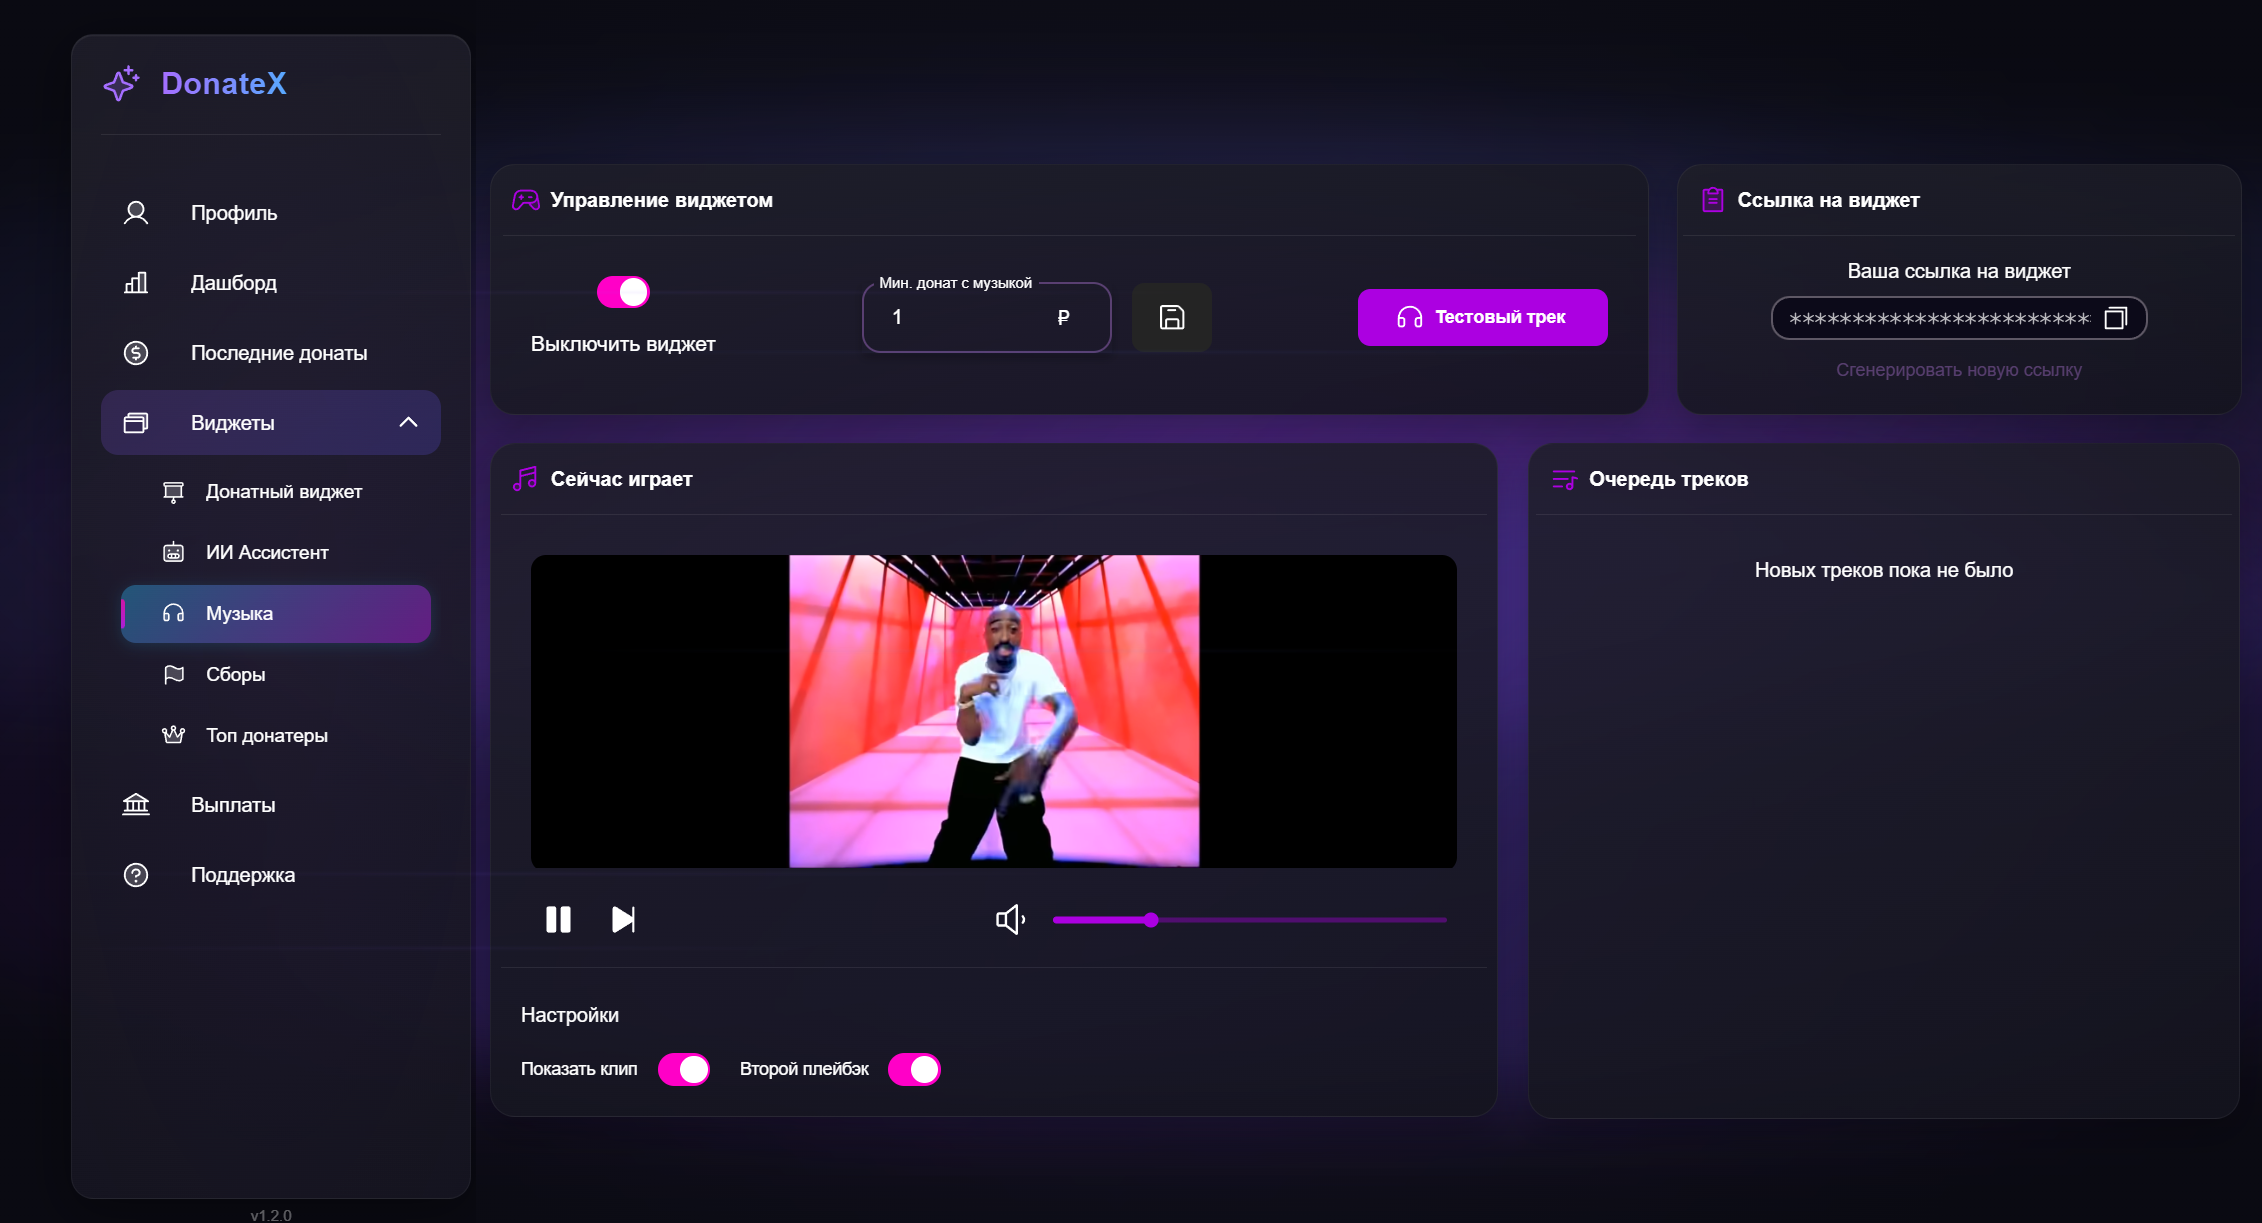2262x1223 pixels.
Task: Go to Последние донаты
Action: coord(270,353)
